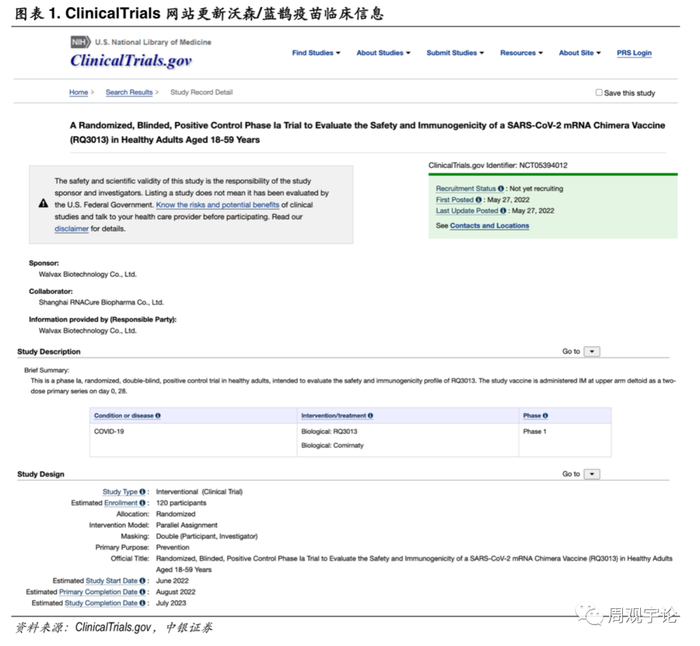Screen dimensions: 700x646
Task: Open Contacts and Locations link
Action: pyautogui.click(x=489, y=225)
